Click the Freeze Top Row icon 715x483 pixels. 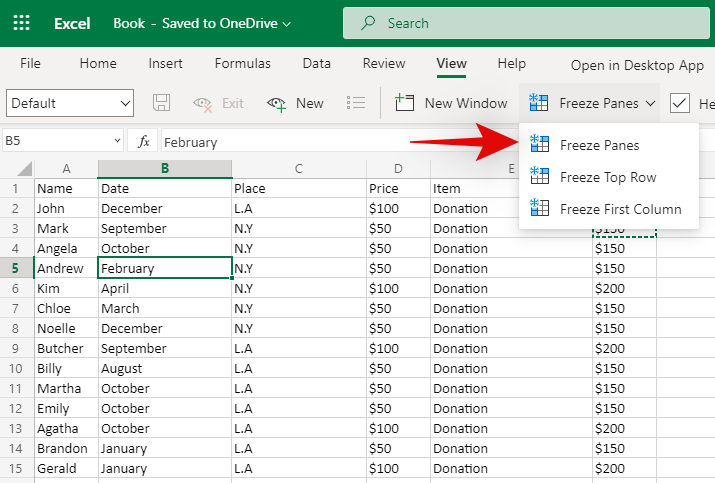(540, 177)
